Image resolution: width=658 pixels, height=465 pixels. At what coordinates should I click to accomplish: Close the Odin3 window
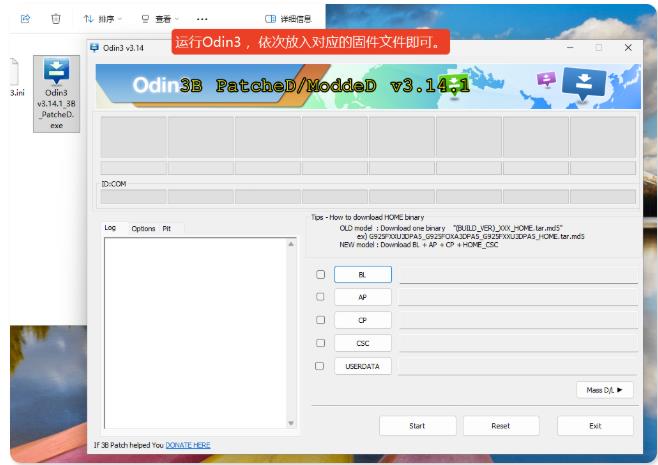click(628, 47)
